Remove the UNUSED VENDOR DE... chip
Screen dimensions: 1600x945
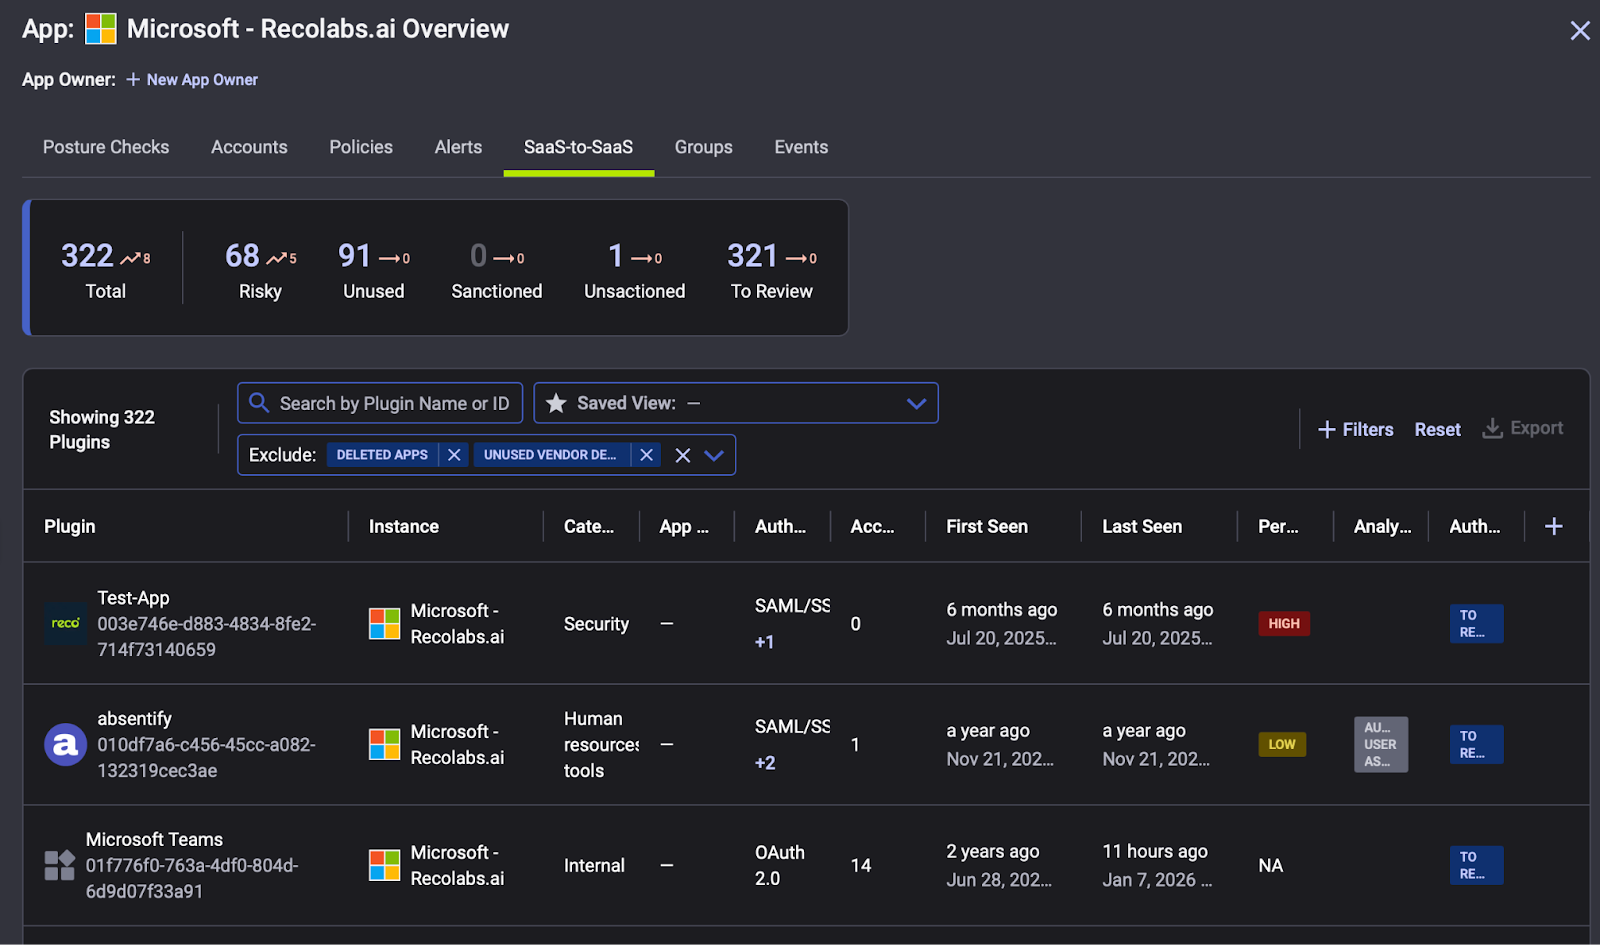coord(647,455)
